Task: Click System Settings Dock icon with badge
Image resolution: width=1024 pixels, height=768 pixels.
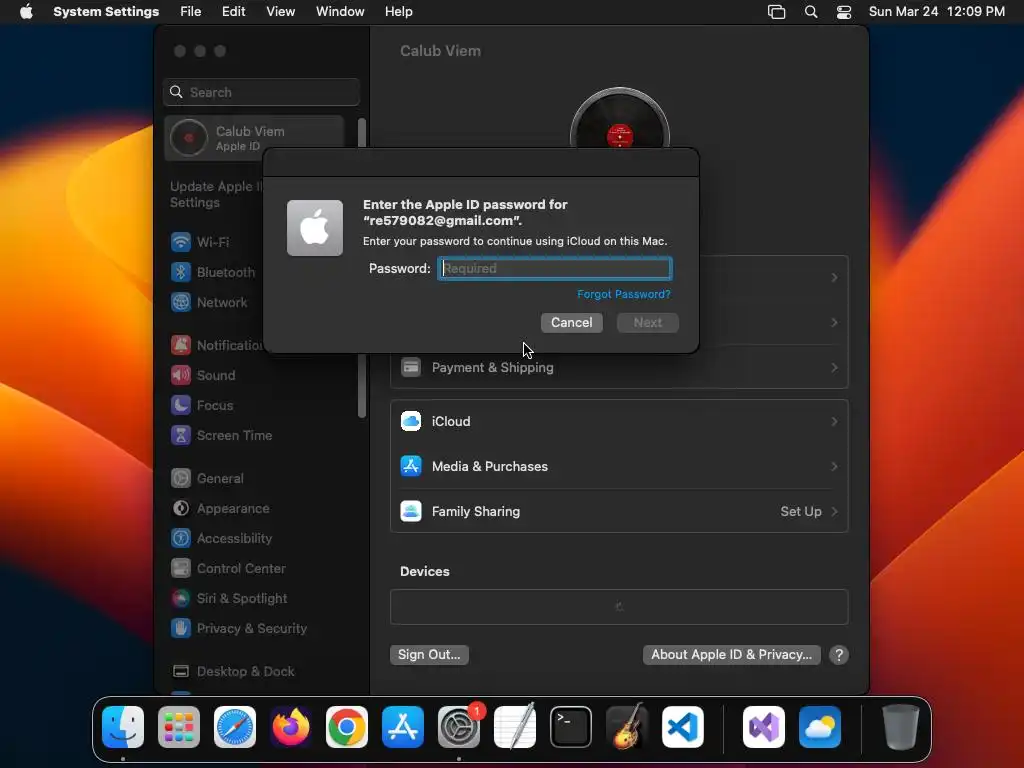Action: 459,727
